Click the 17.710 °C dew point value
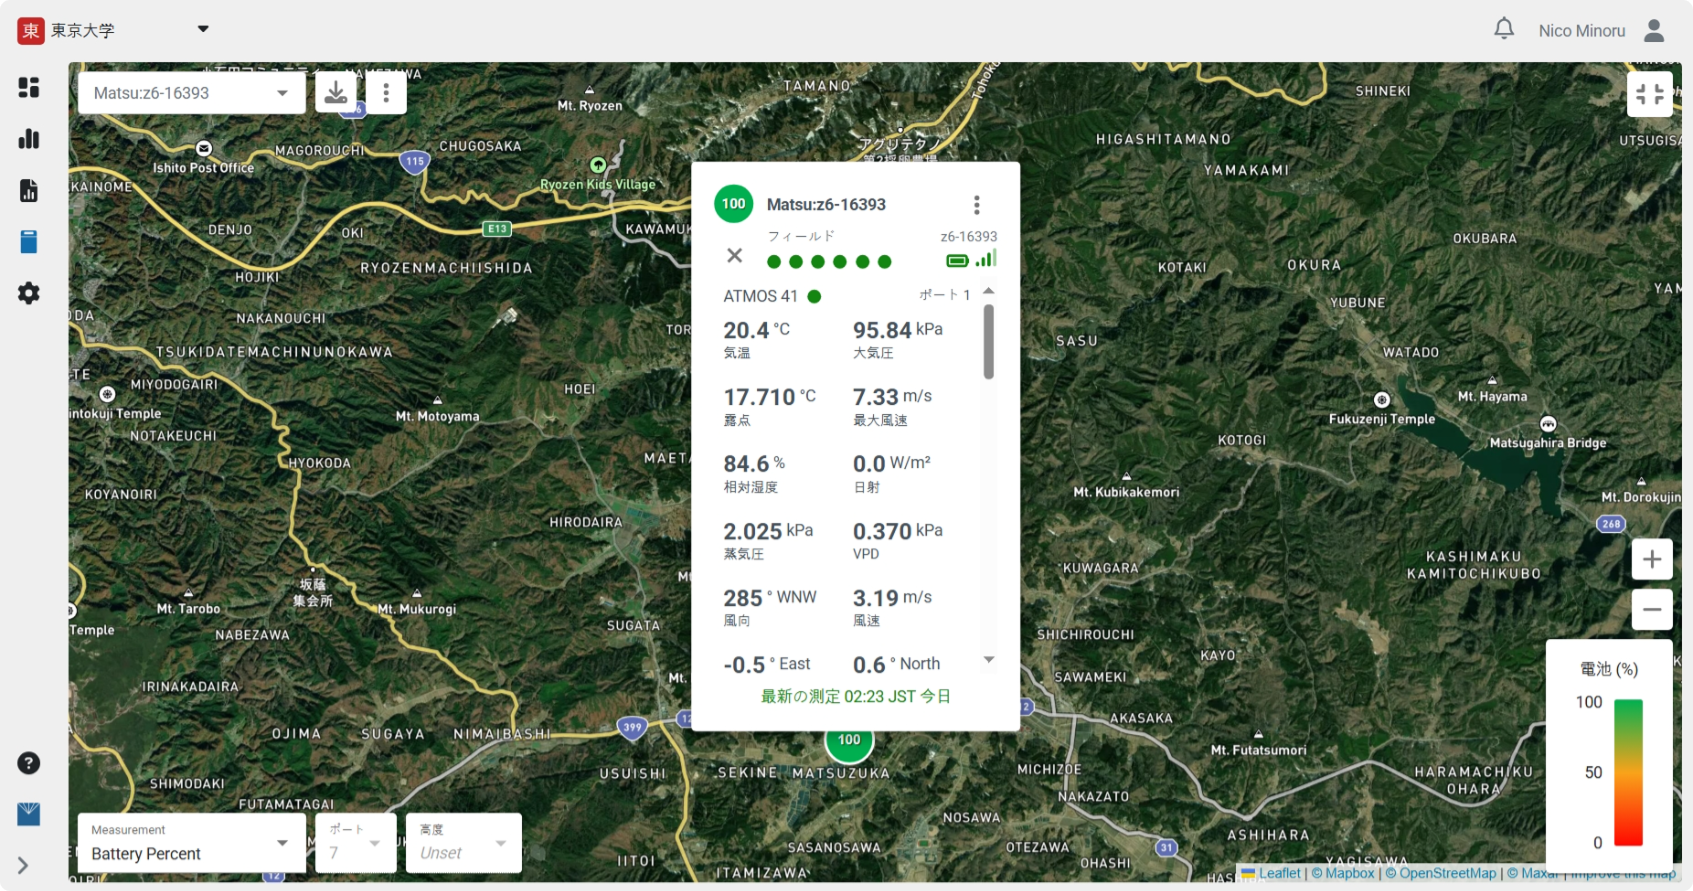 (x=769, y=397)
